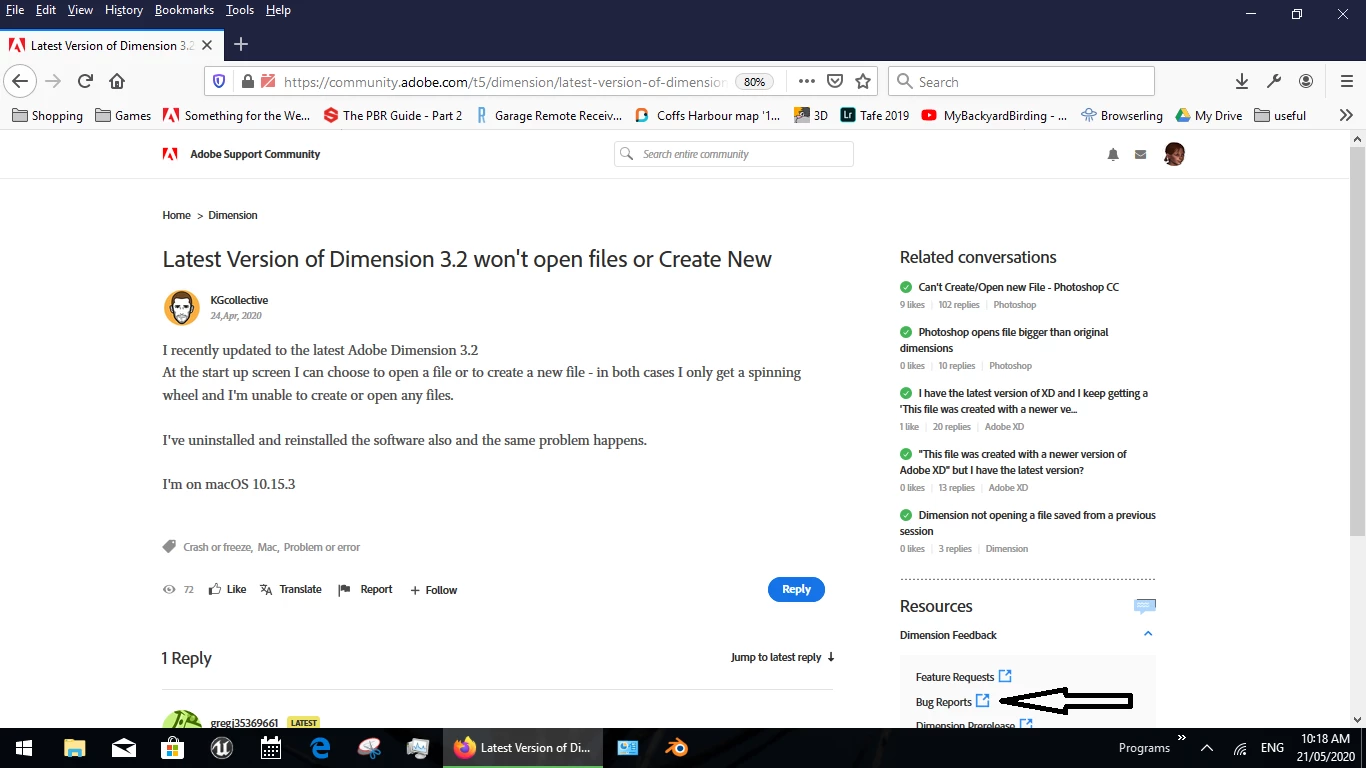Open the Downloads arrow icon
This screenshot has height=768, width=1366.
1241,82
